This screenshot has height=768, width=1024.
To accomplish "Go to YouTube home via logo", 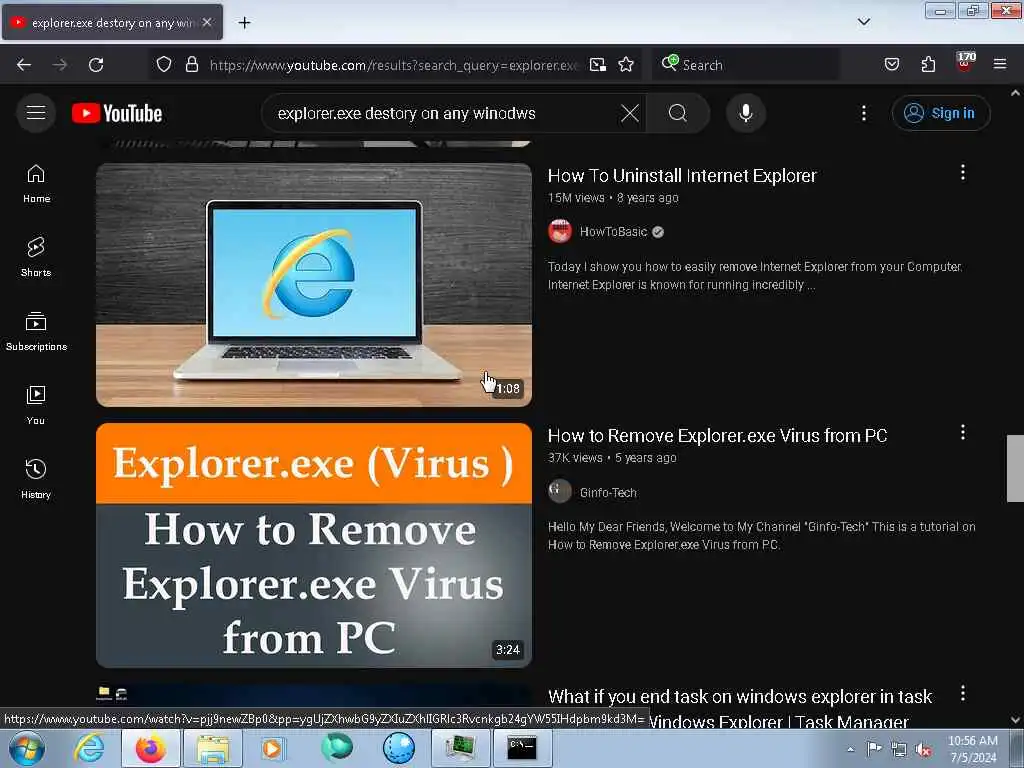I will 117,113.
